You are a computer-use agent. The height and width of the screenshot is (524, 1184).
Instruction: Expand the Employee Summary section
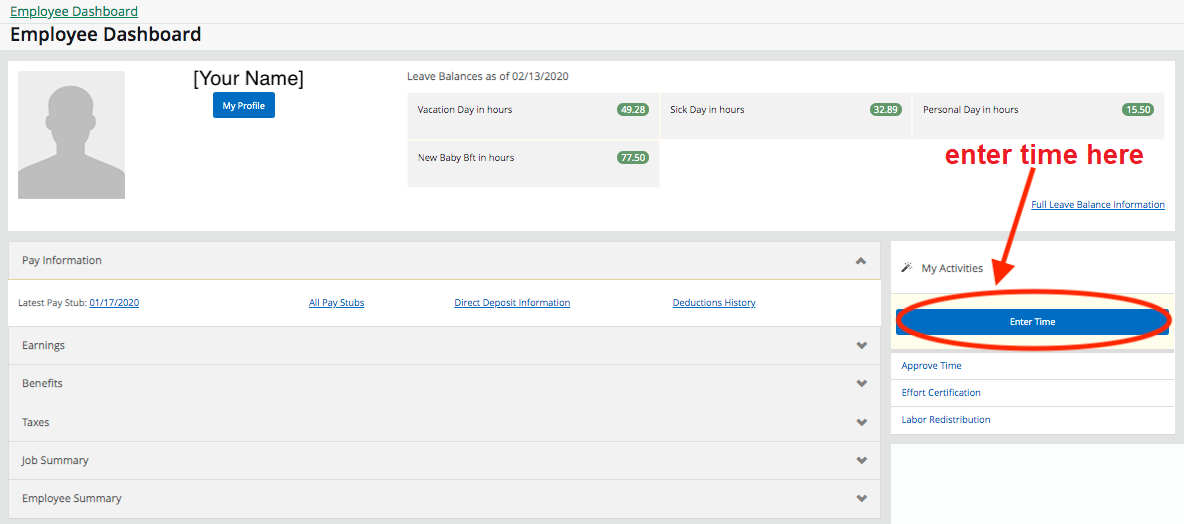coord(860,499)
